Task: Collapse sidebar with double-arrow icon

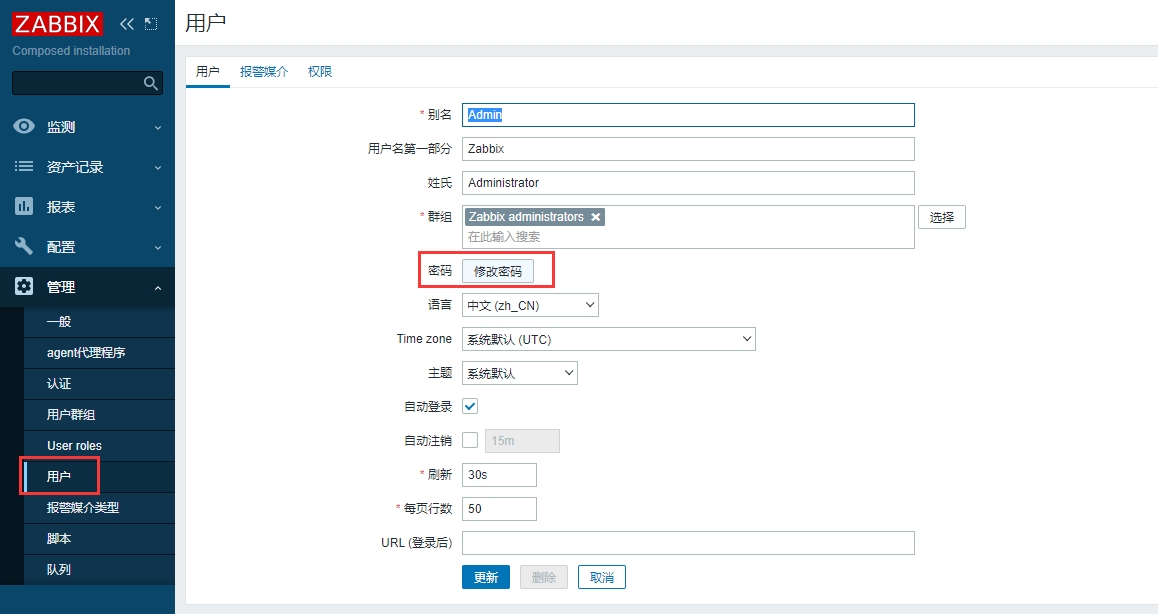Action: coord(127,24)
